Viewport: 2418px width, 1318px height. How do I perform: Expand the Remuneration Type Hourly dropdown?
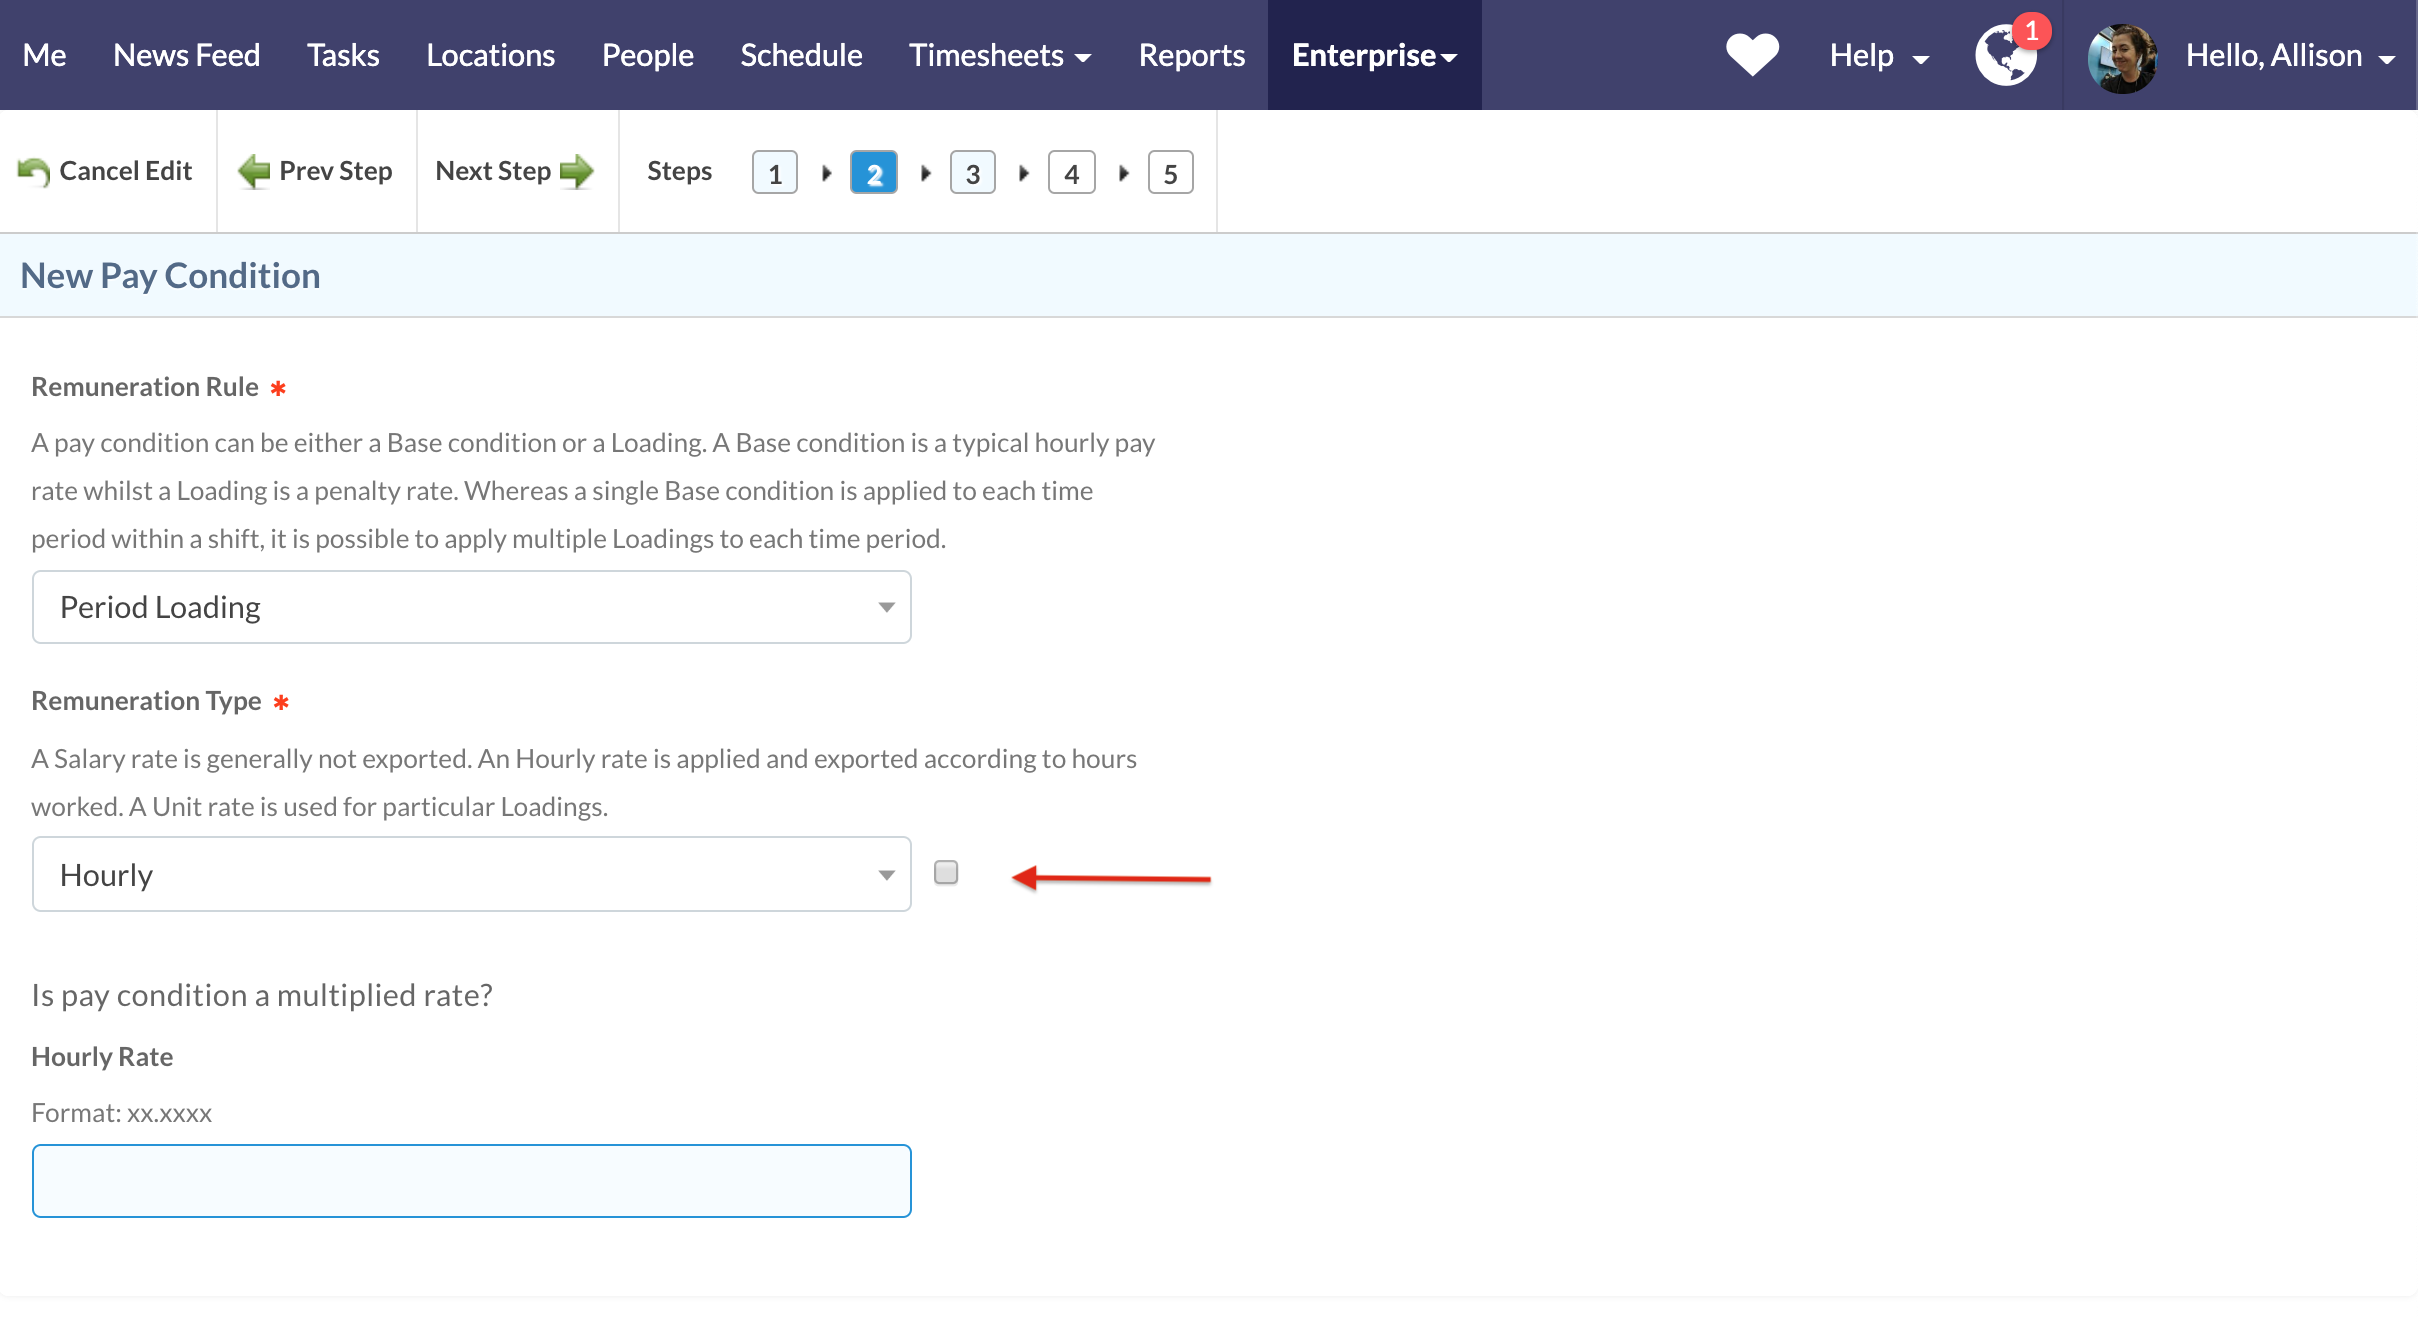tap(471, 875)
